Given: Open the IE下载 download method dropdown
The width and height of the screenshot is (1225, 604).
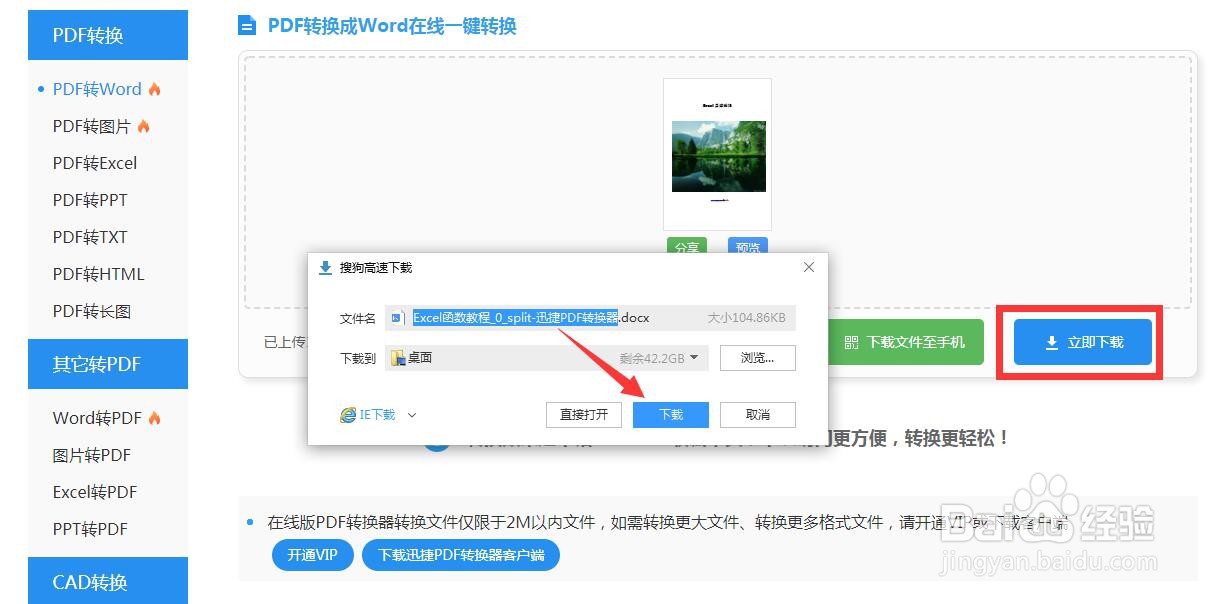Looking at the screenshot, I should pyautogui.click(x=411, y=415).
